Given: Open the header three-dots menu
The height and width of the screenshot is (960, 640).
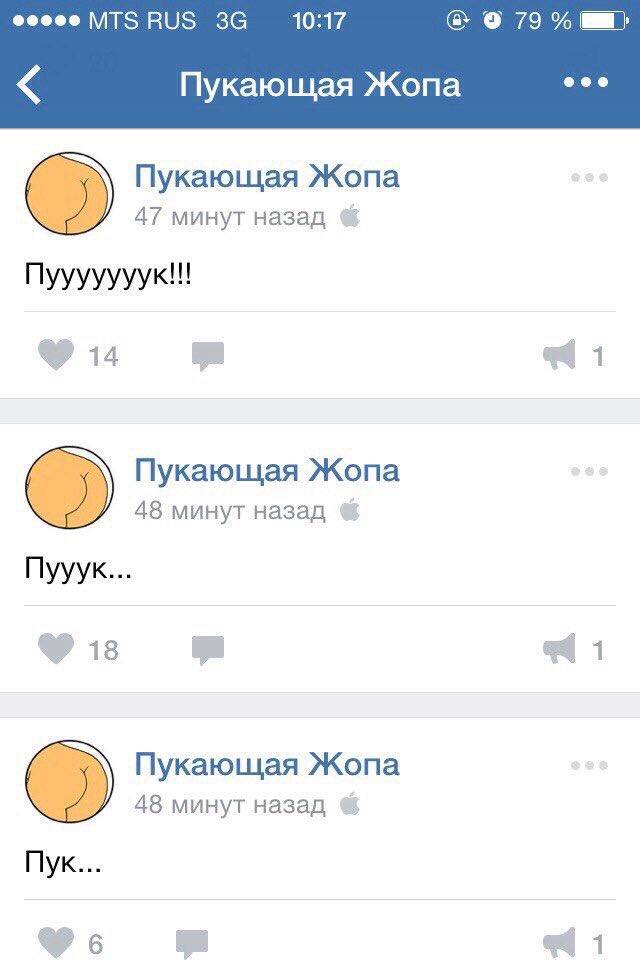Looking at the screenshot, I should click(585, 82).
